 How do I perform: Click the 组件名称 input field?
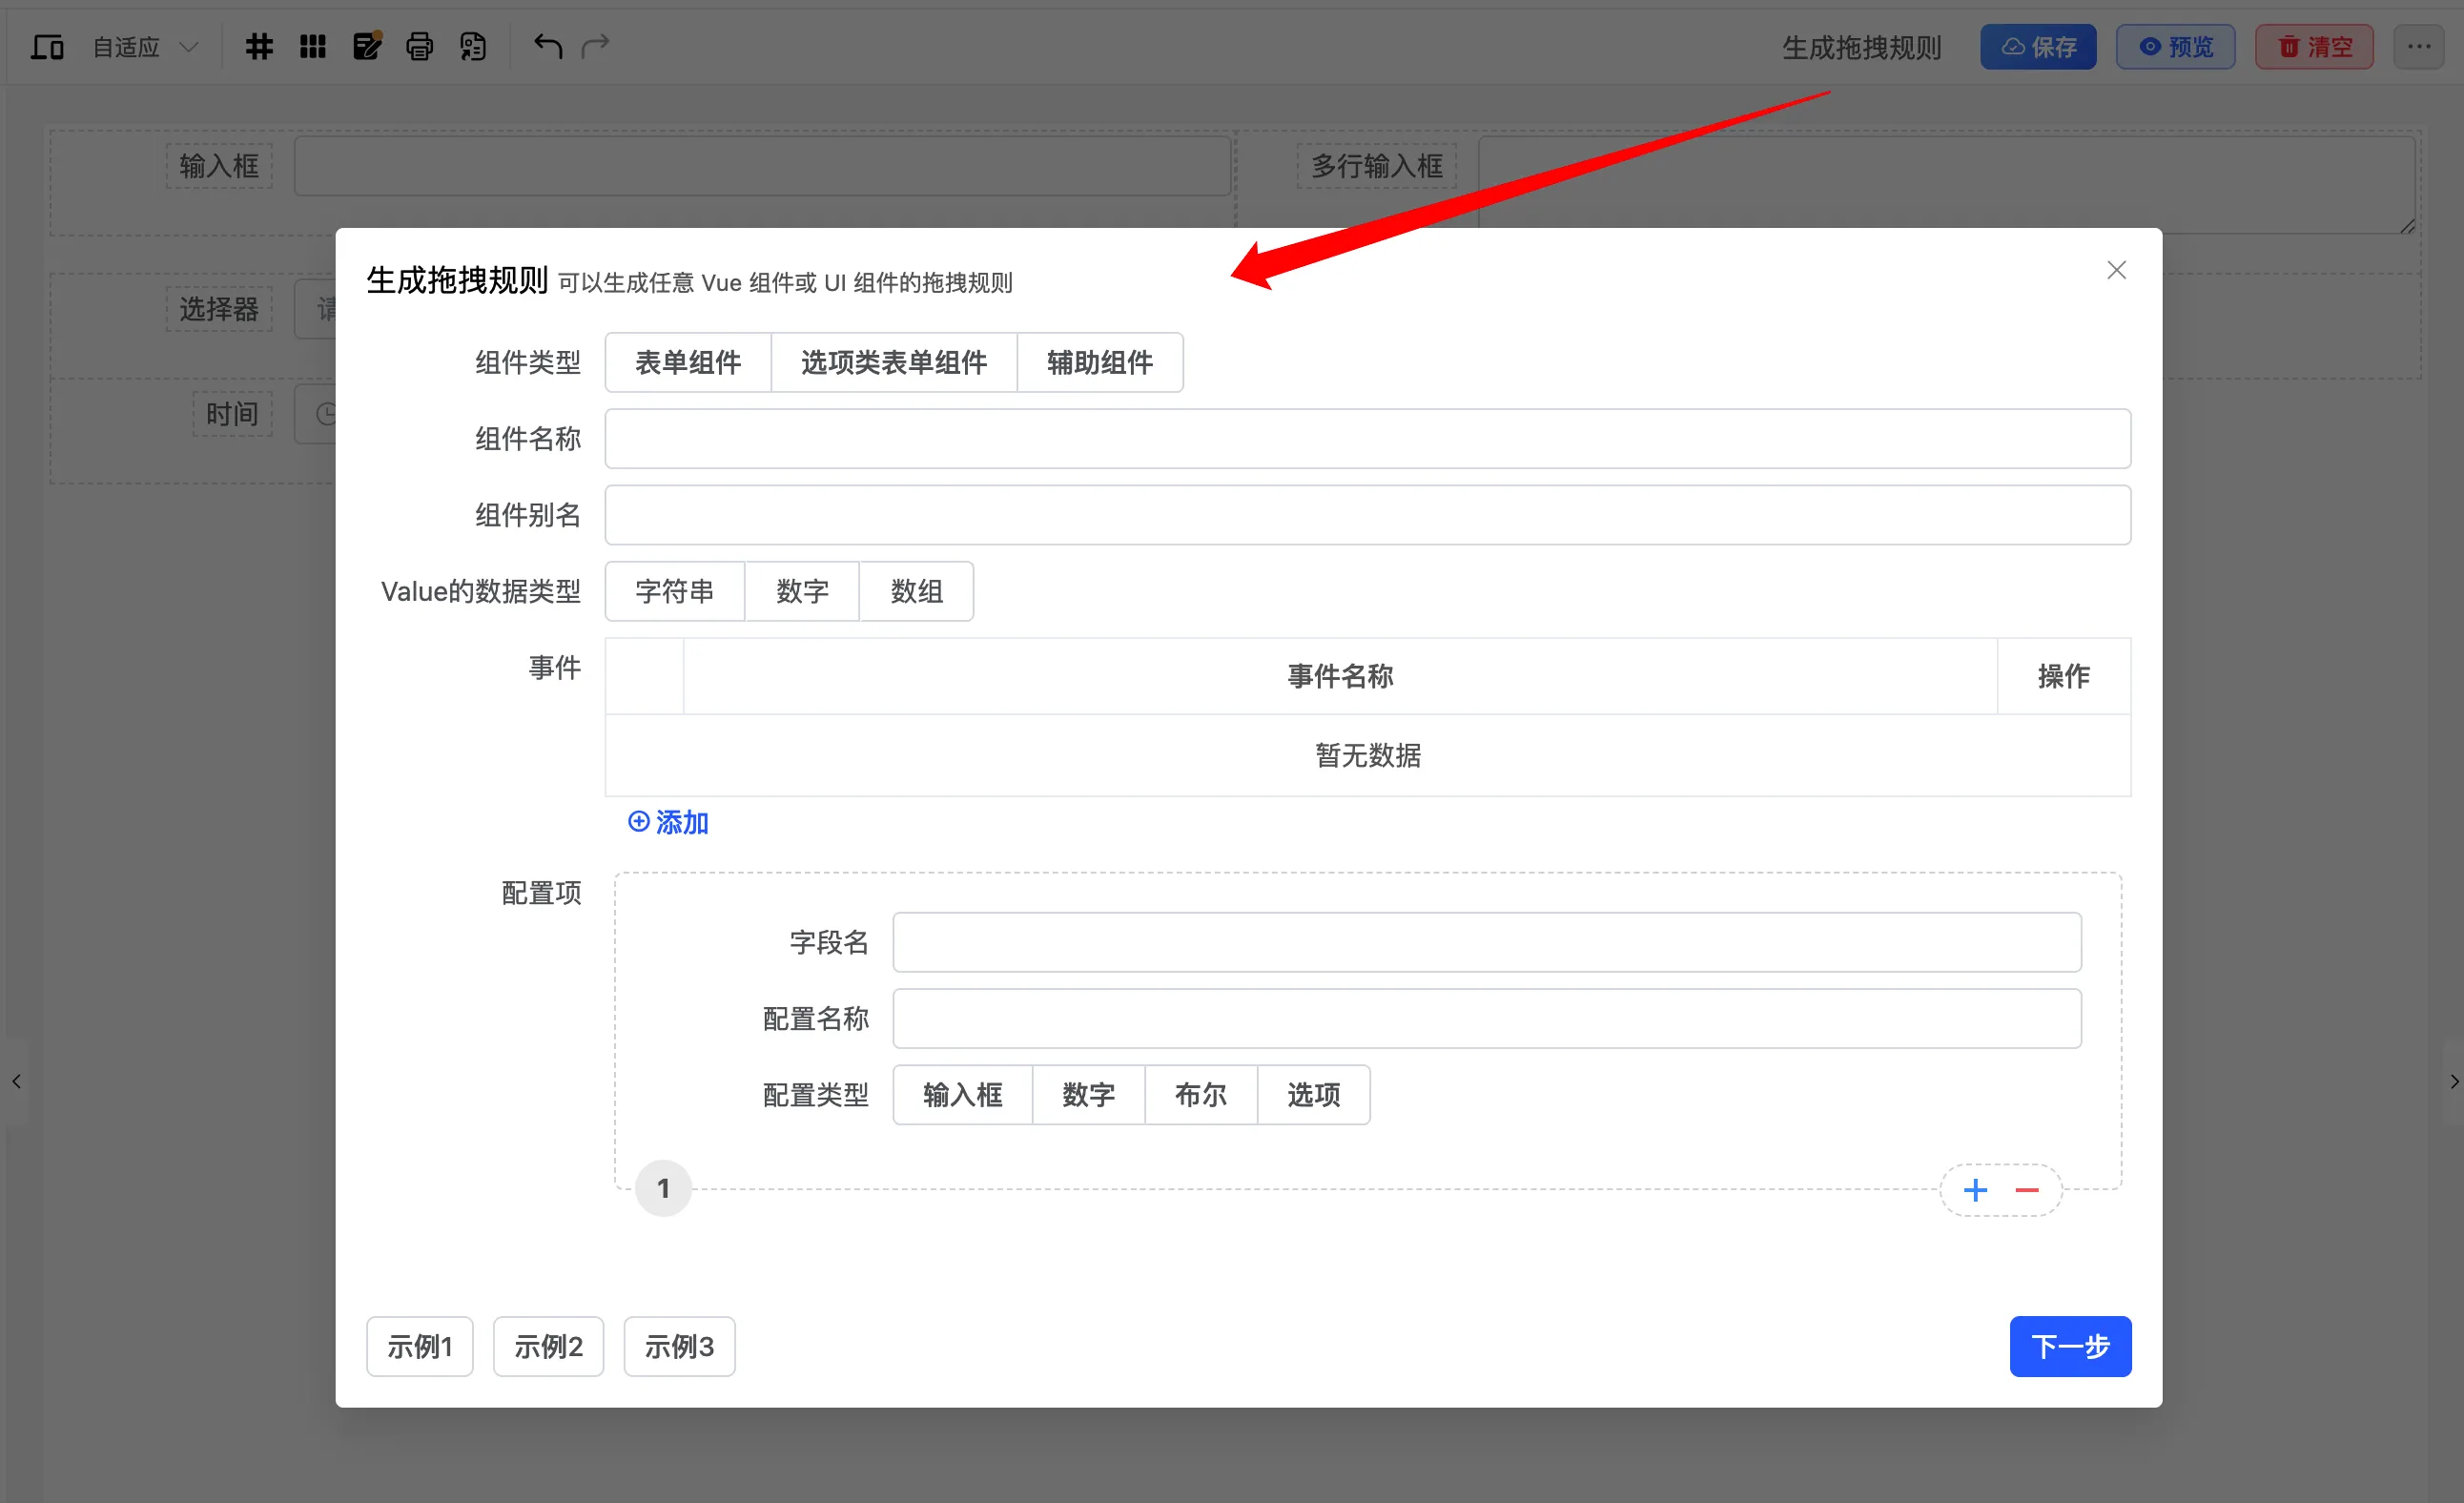(1368, 438)
